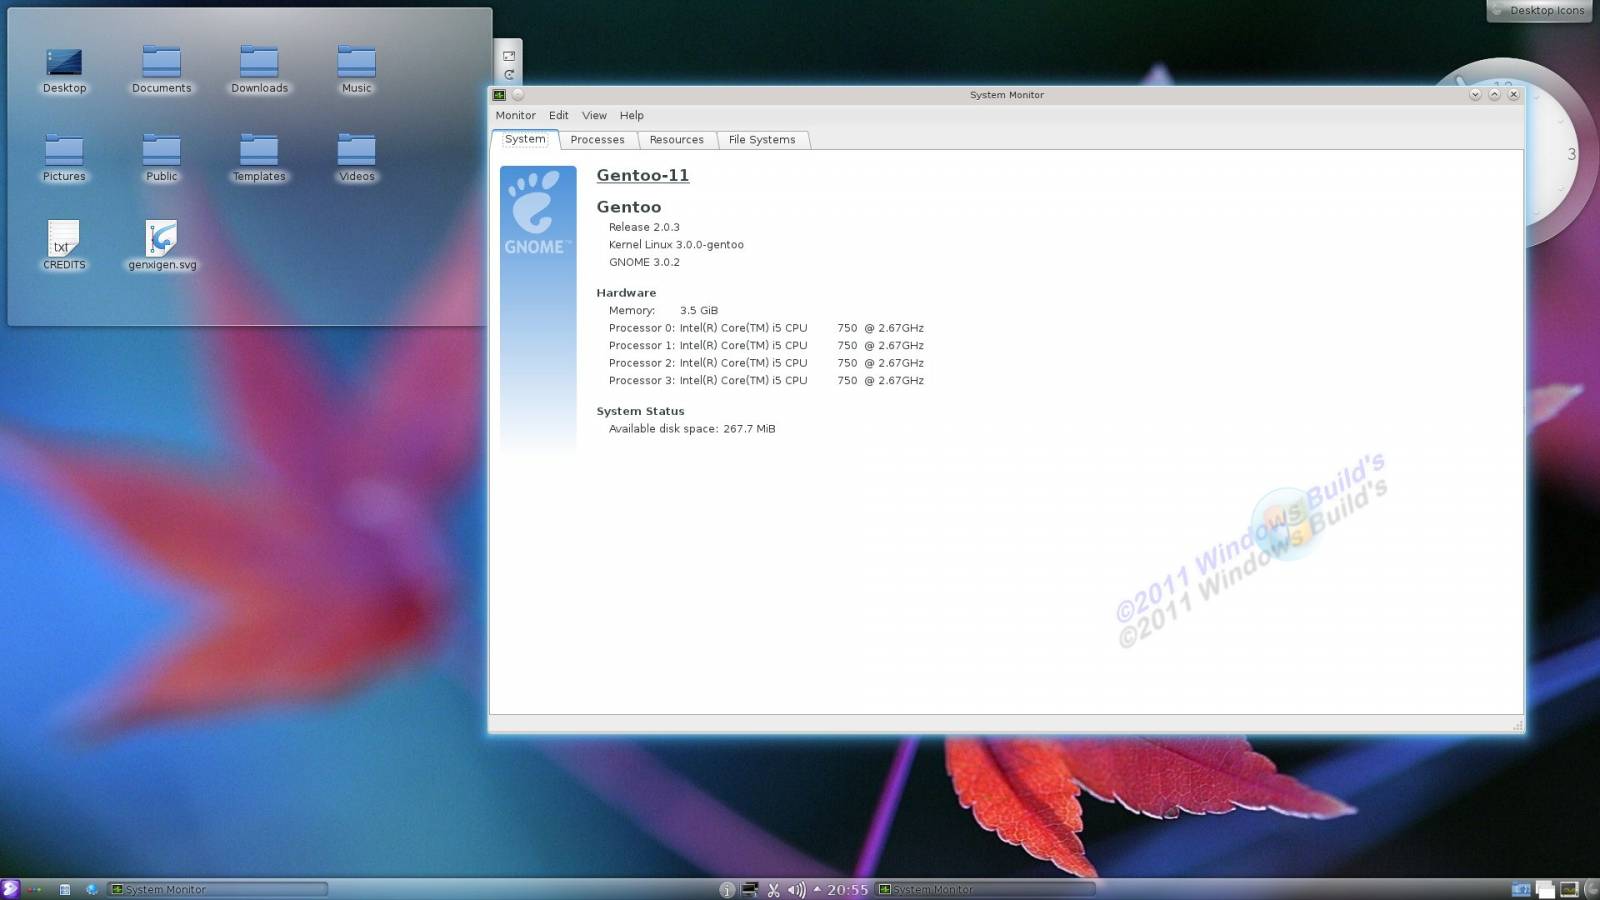1600x900 pixels.
Task: Open the Monitor menu
Action: (x=516, y=115)
